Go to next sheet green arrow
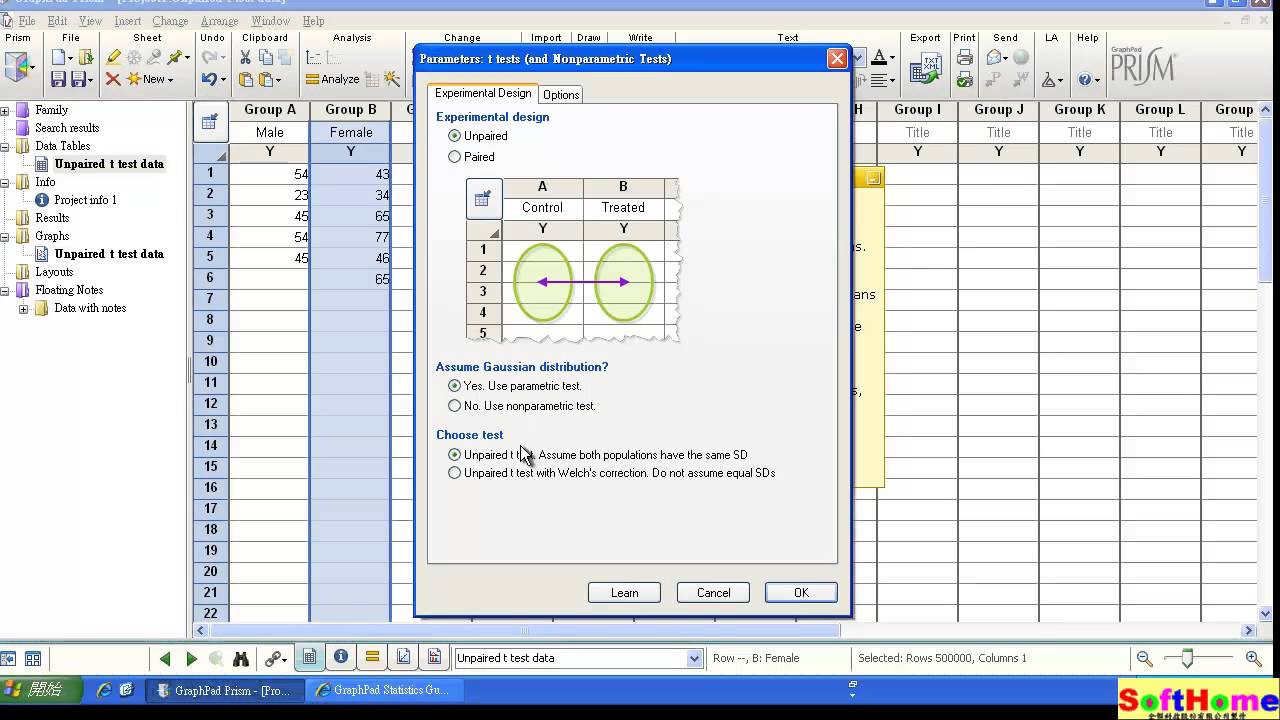Screen dimensions: 1280x720 [191, 658]
